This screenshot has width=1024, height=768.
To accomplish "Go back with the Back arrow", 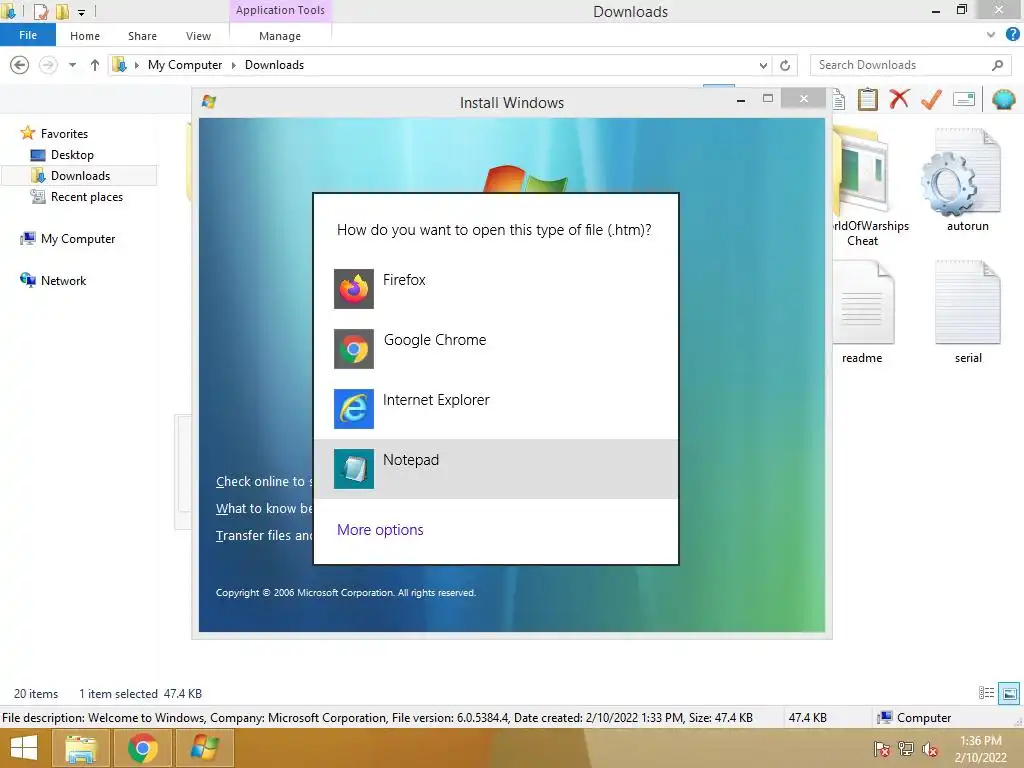I will pyautogui.click(x=20, y=65).
